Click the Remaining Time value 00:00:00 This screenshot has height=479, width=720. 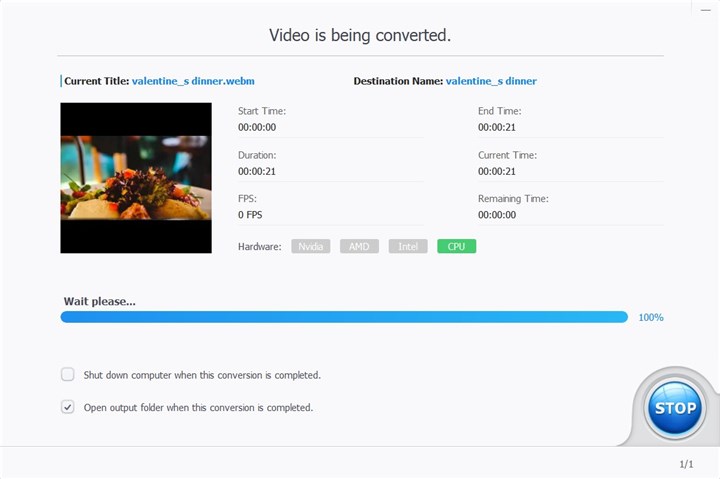tap(497, 214)
